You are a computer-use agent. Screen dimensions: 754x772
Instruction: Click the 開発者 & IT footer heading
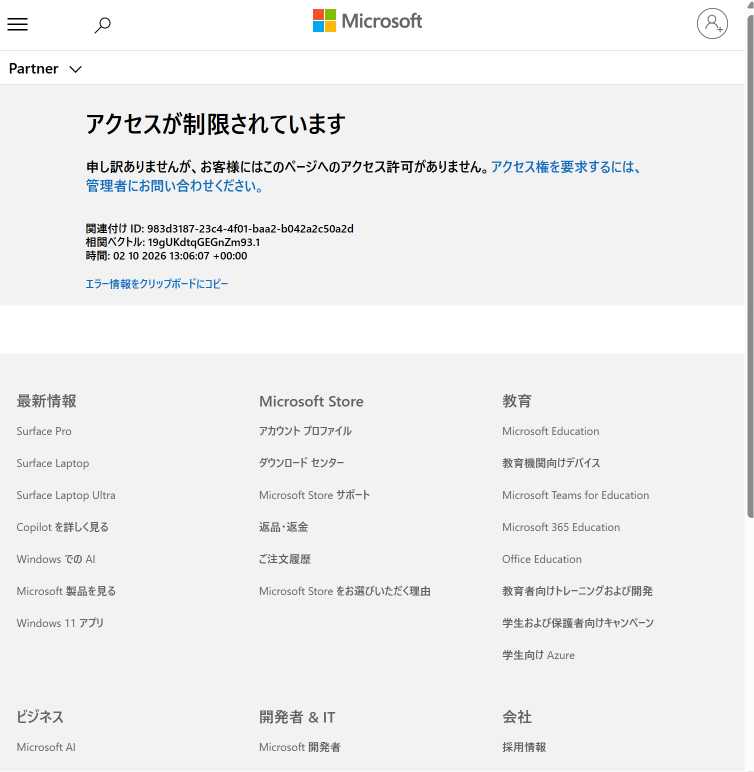[297, 717]
